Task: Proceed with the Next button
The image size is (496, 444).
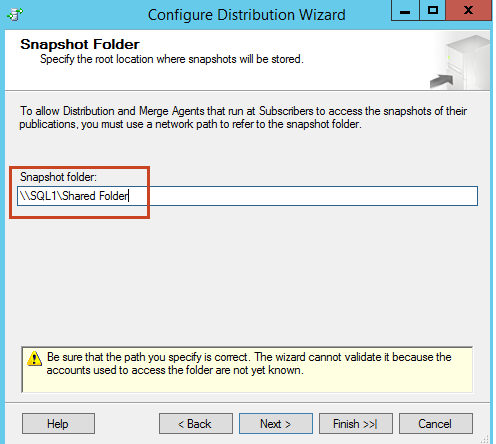Action: 276,424
